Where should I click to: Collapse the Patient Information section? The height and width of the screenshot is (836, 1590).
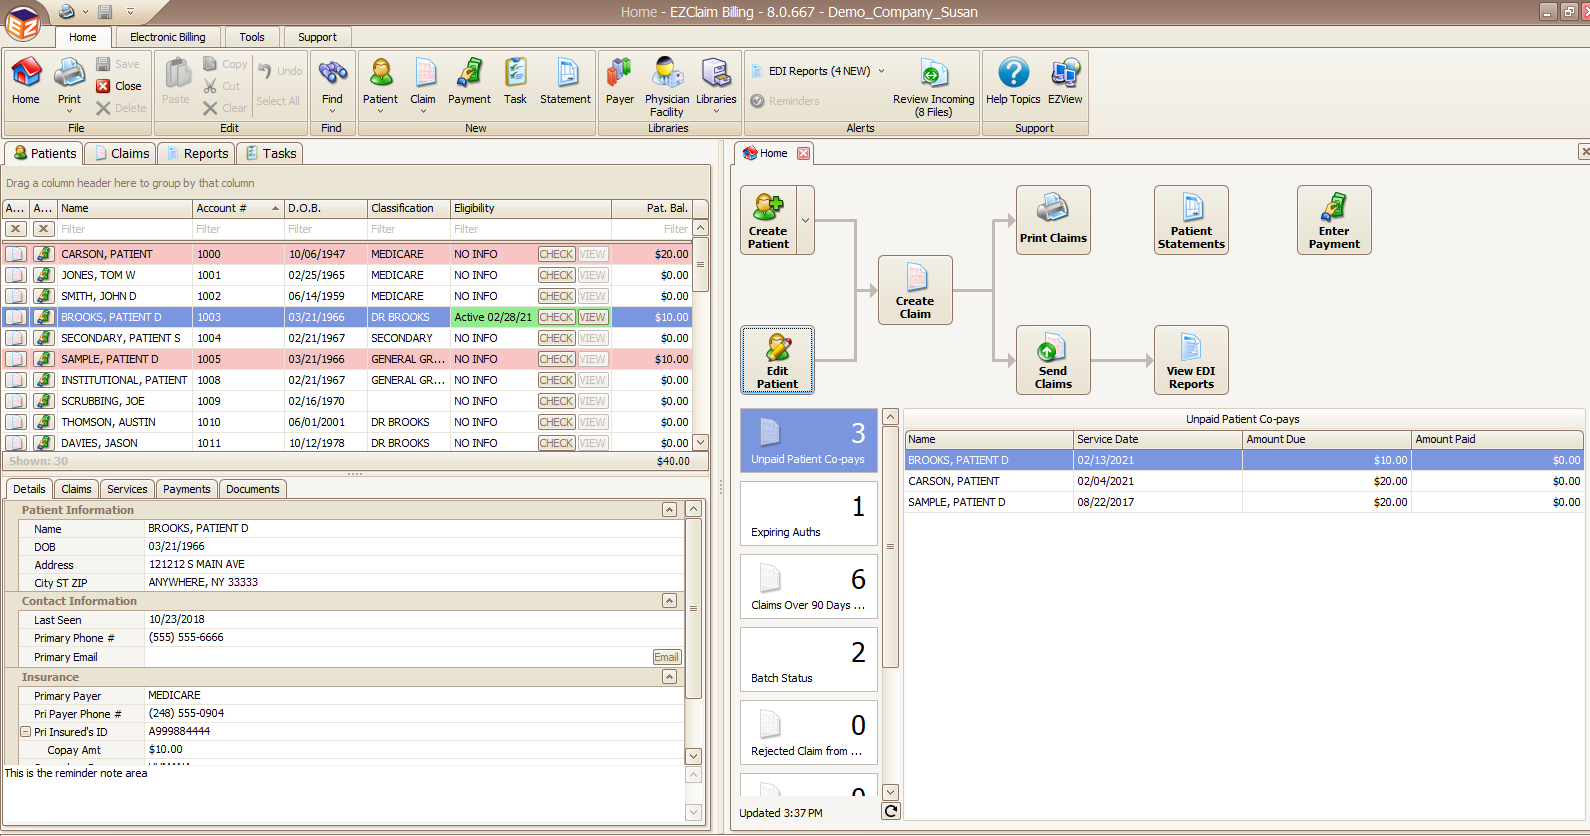pyautogui.click(x=669, y=510)
